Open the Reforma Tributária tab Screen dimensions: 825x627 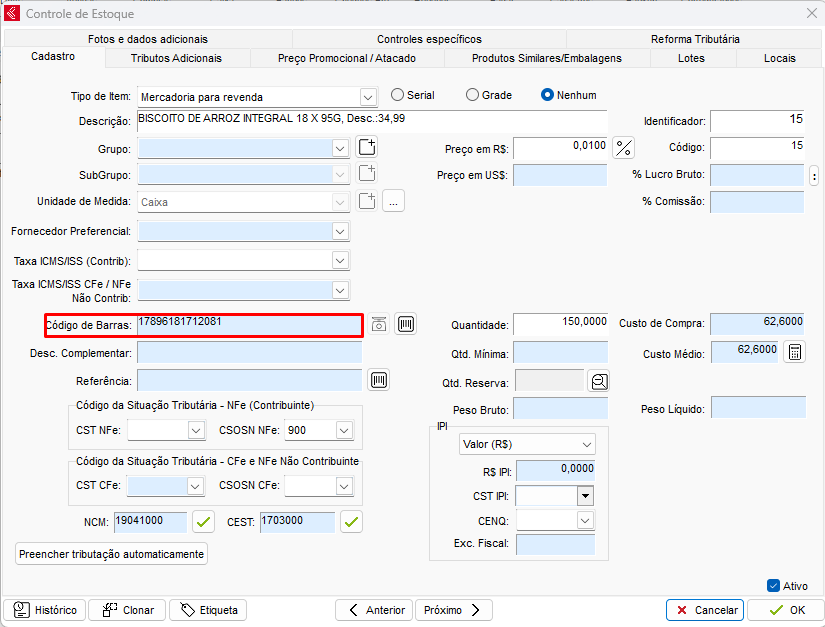tap(695, 39)
